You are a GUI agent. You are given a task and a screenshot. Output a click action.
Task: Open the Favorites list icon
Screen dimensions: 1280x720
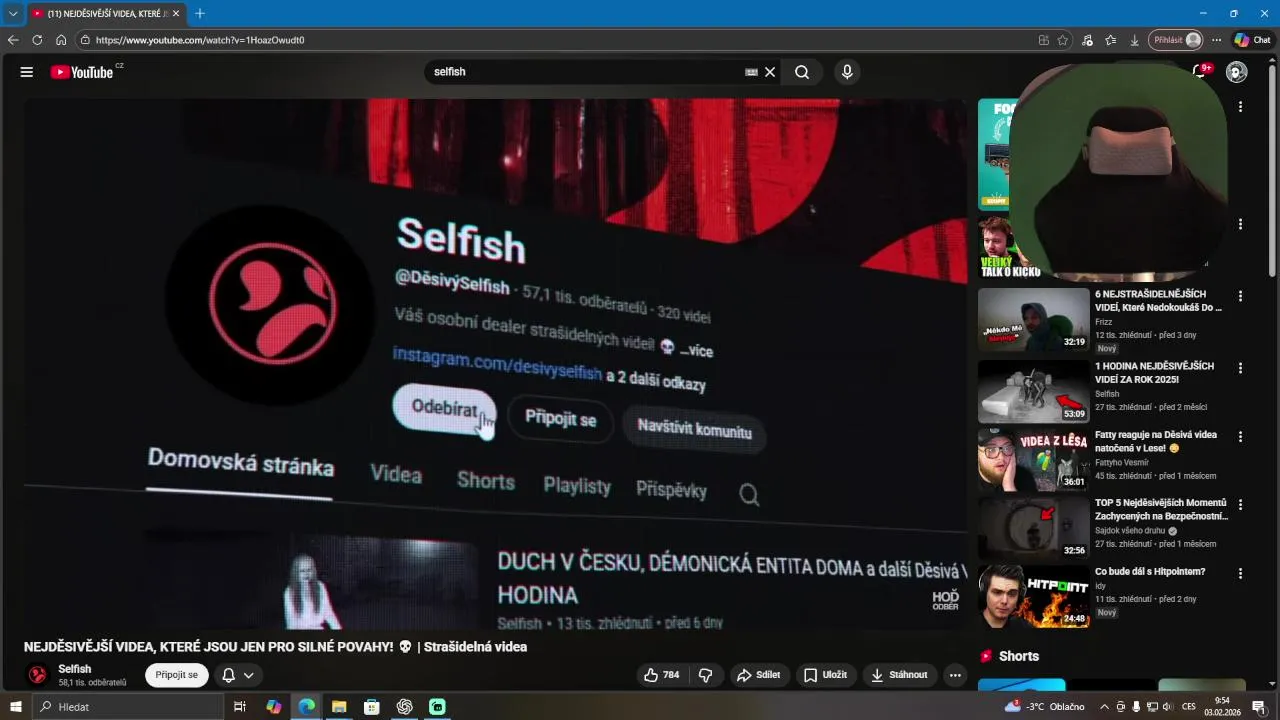[1111, 40]
